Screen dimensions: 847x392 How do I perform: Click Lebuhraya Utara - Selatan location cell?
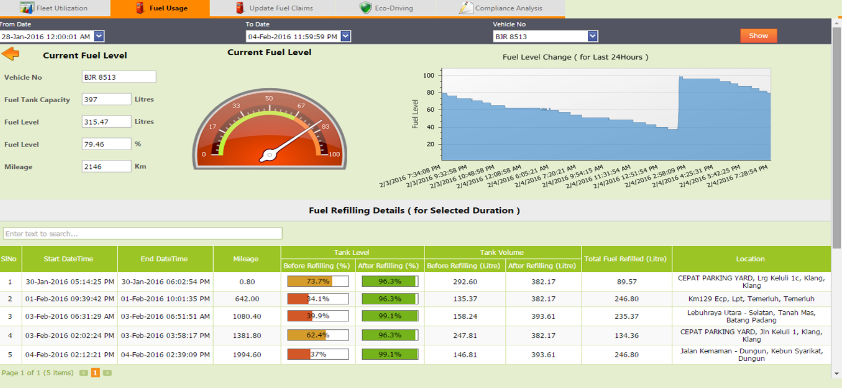[x=751, y=316]
